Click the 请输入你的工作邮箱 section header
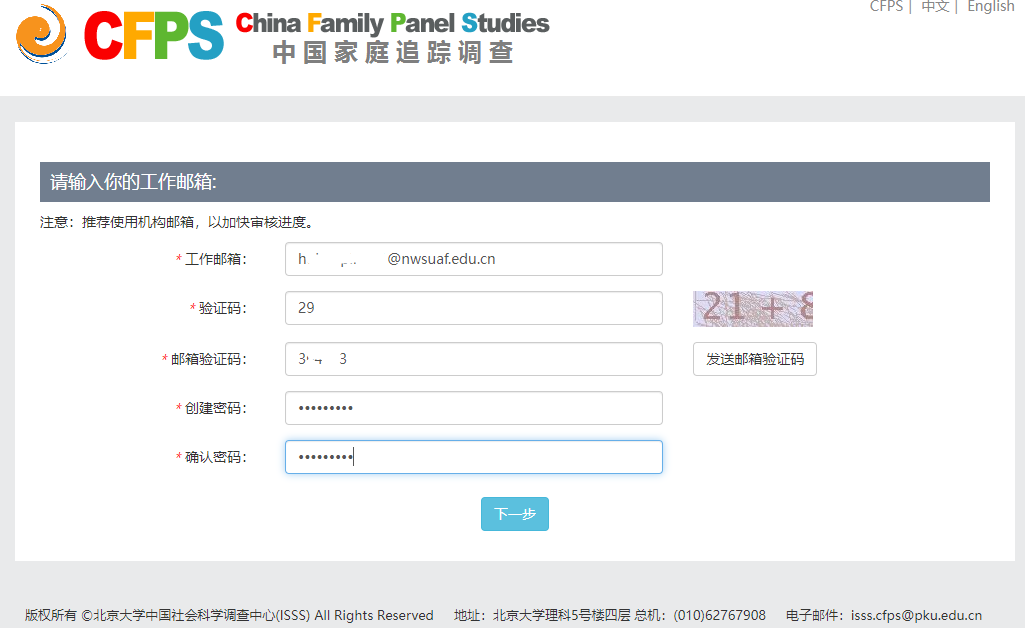 coord(134,182)
